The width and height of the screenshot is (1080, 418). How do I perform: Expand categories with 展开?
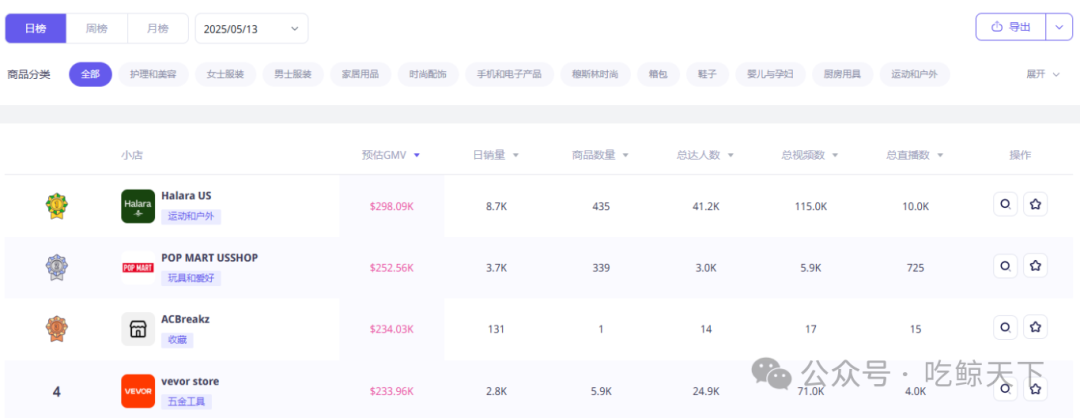point(1041,74)
